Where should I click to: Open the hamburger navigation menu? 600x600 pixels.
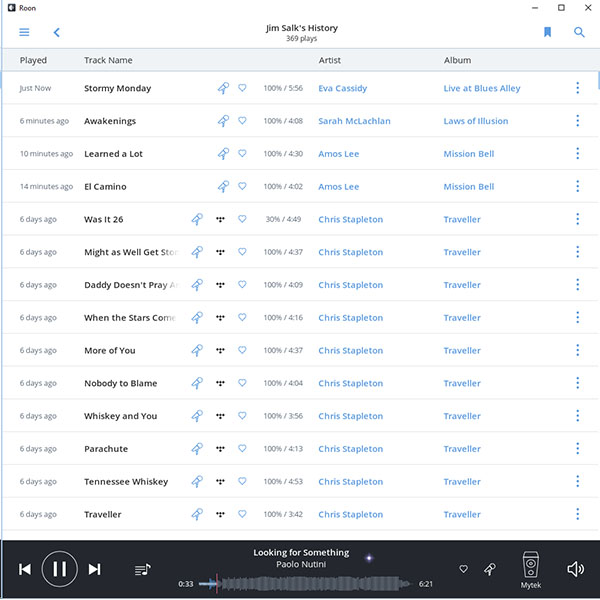(24, 32)
